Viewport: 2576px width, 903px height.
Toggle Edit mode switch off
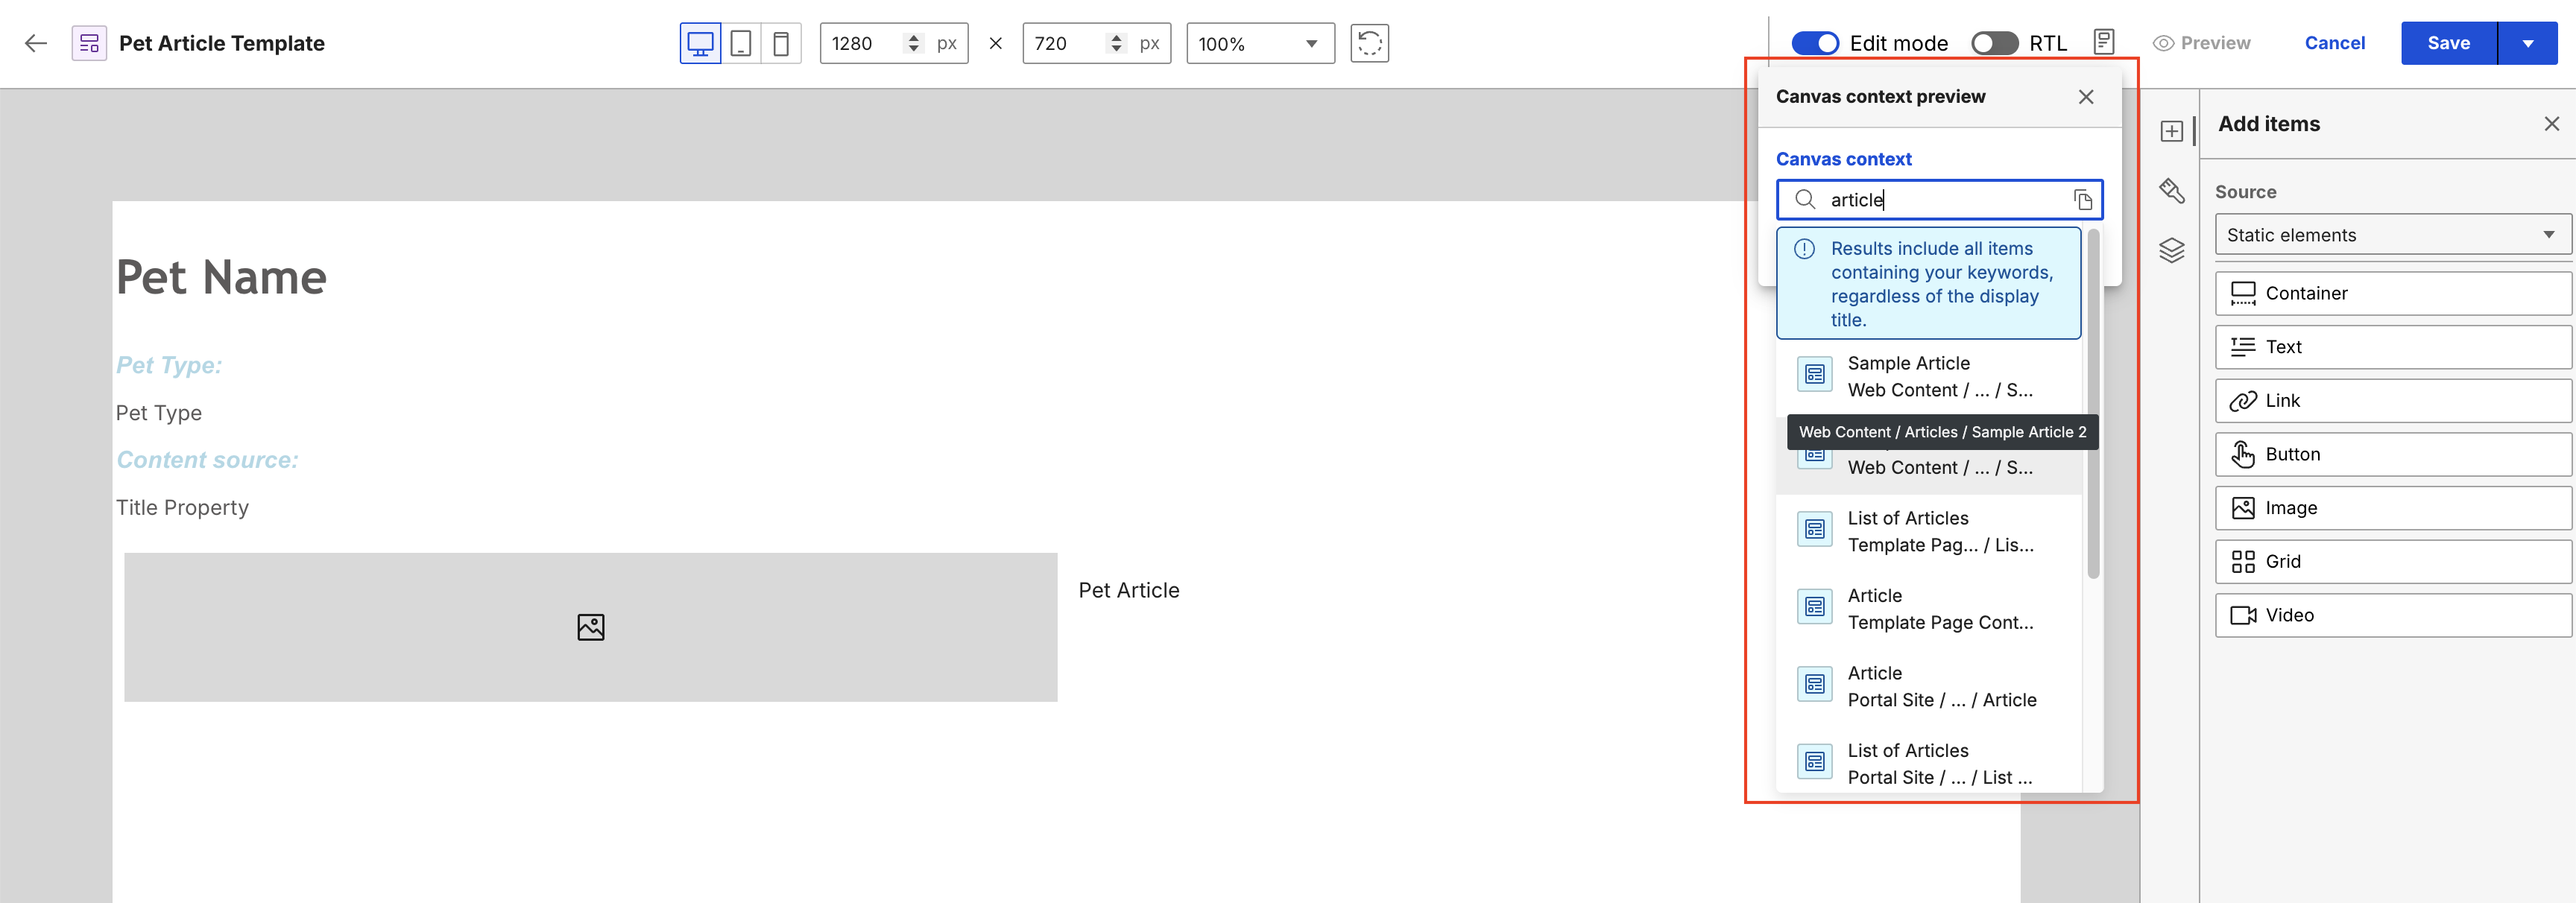1814,43
